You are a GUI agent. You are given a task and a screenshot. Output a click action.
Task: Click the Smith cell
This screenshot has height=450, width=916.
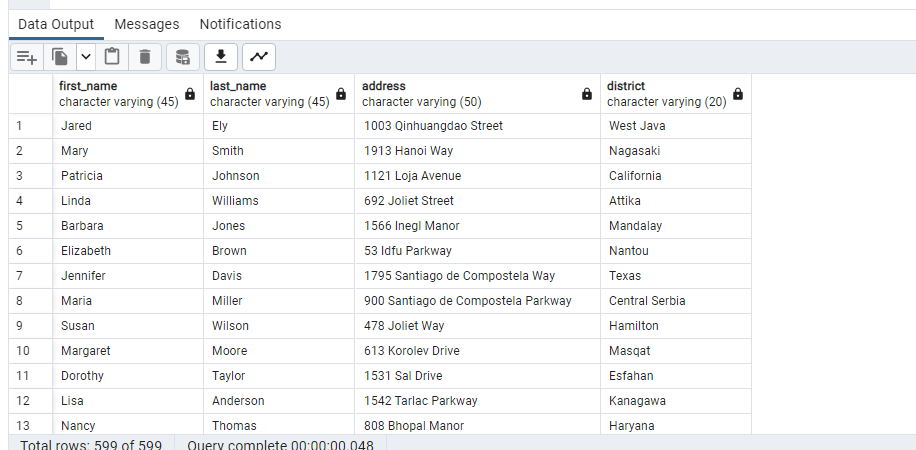pyautogui.click(x=279, y=151)
